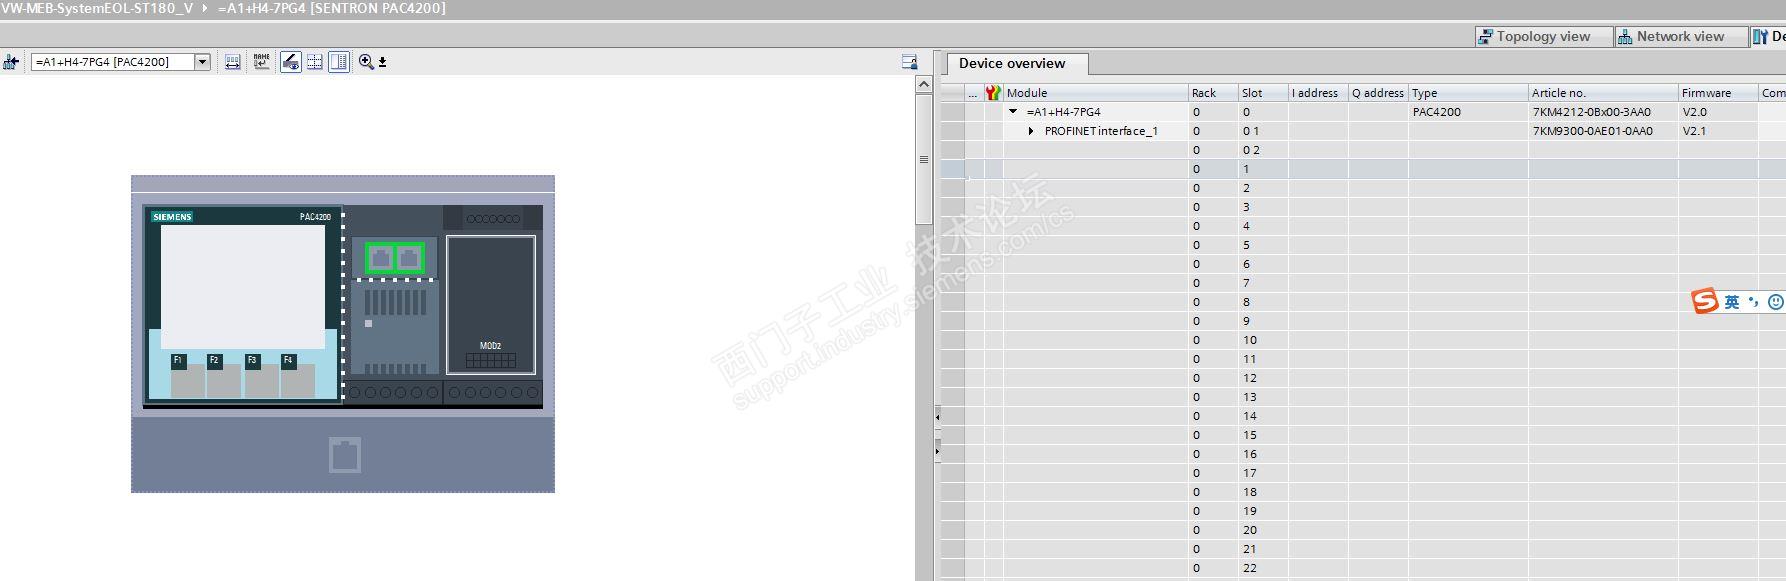Select the =A1+H4-7PG4 module row
The height and width of the screenshot is (581, 1786).
[1363, 112]
